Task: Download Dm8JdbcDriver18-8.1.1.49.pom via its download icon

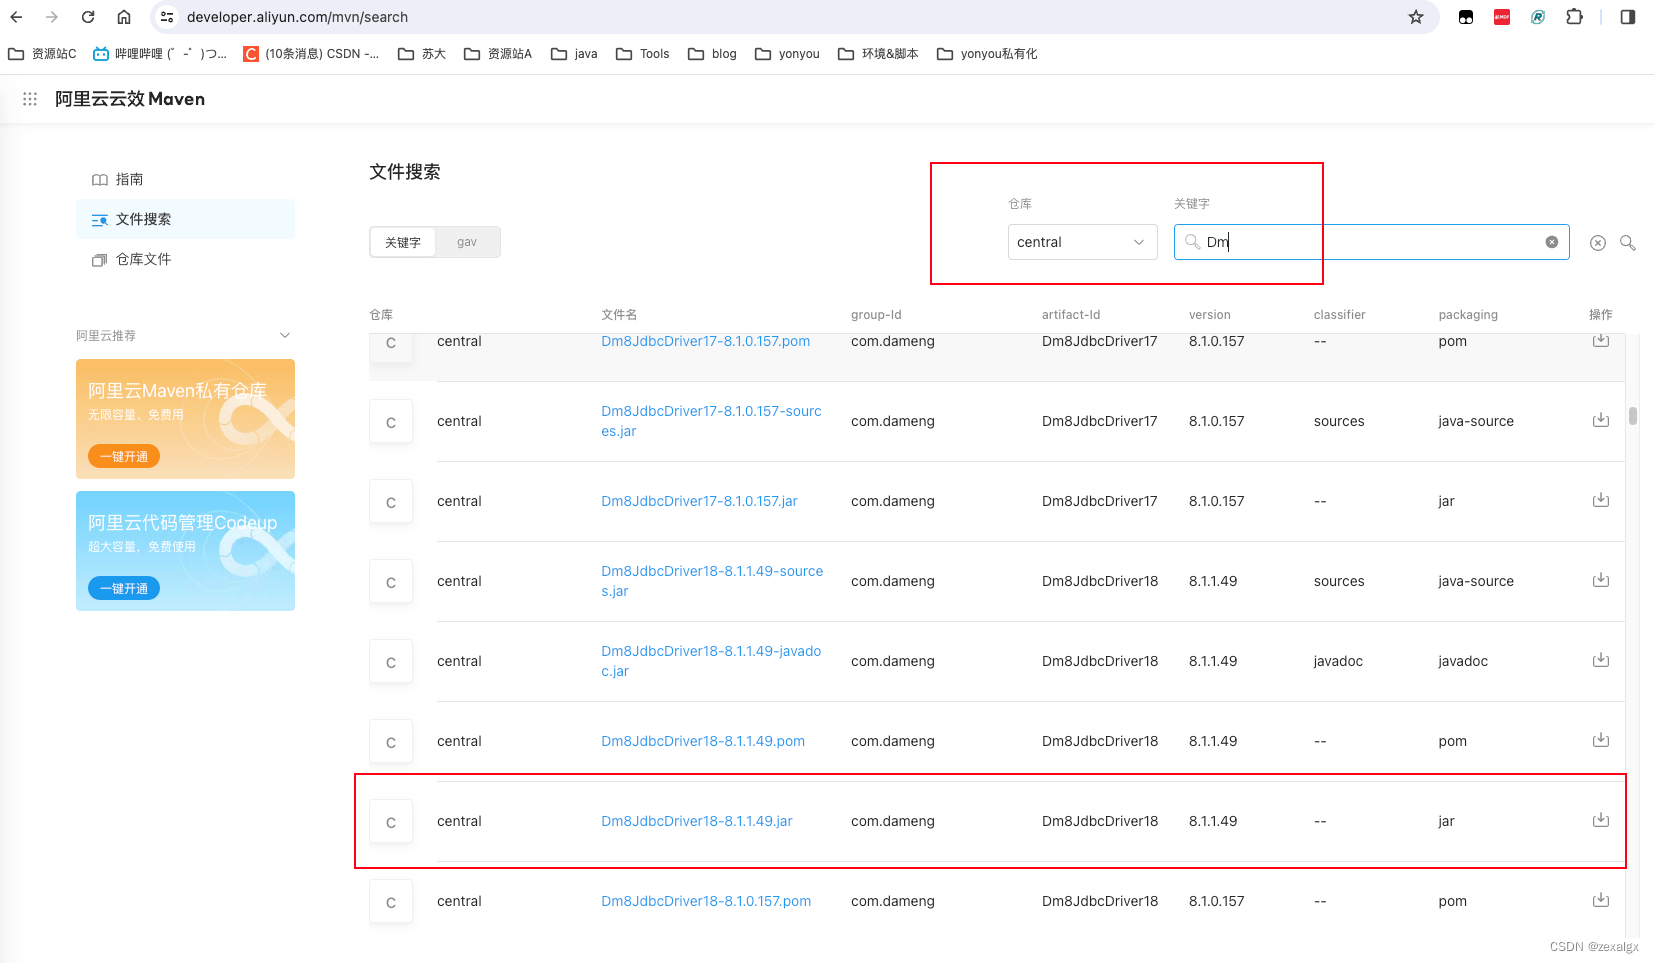Action: pos(1601,740)
